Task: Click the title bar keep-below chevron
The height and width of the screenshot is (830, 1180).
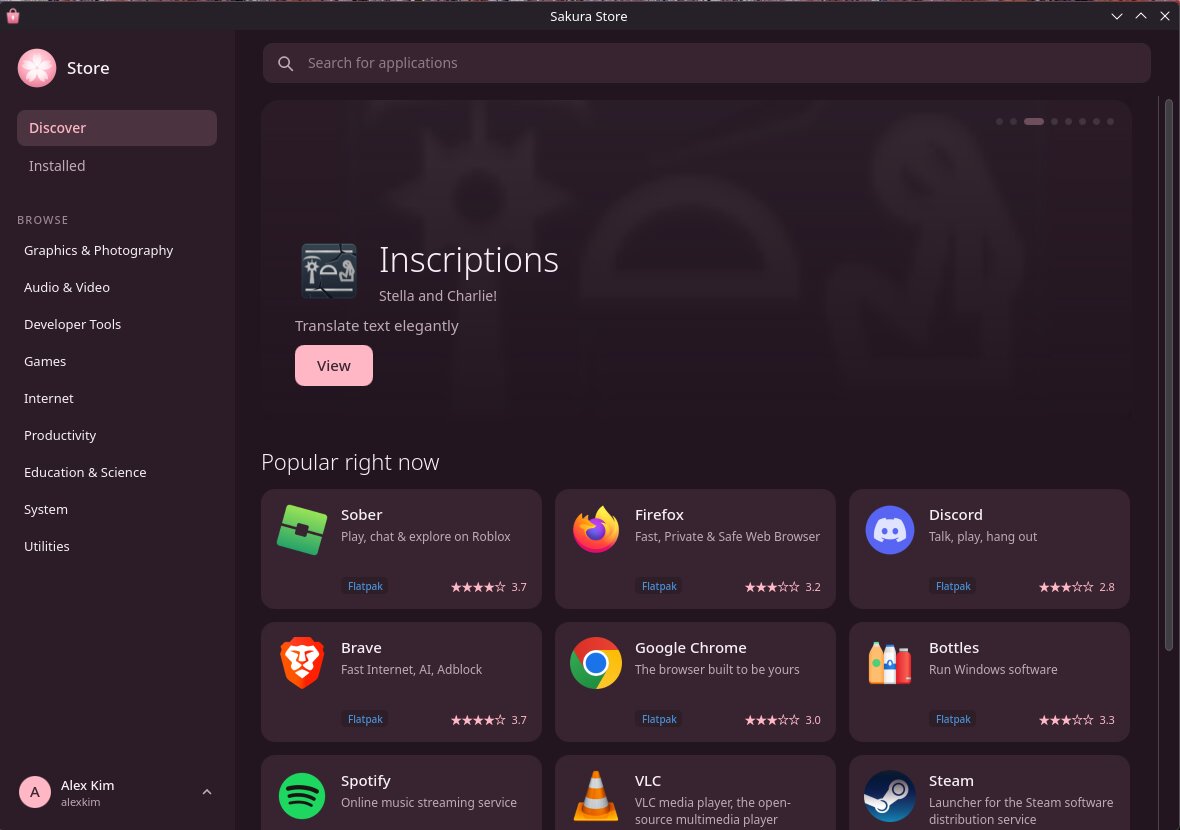Action: tap(1117, 16)
